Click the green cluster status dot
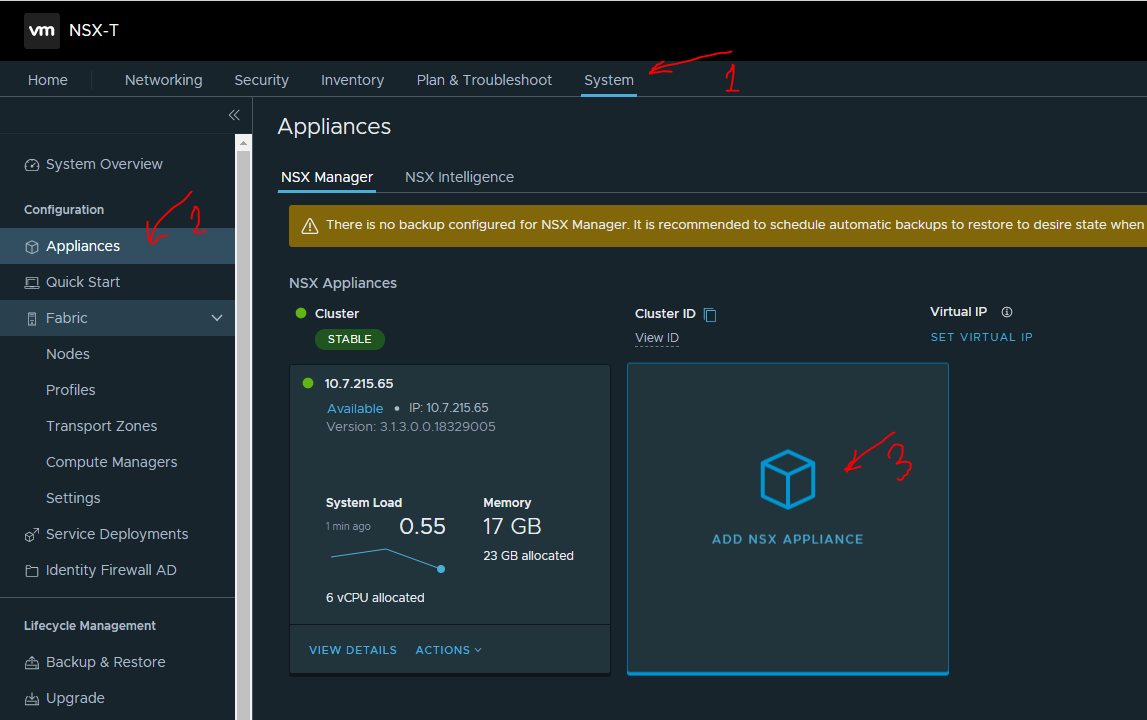1147x720 pixels. pyautogui.click(x=301, y=313)
